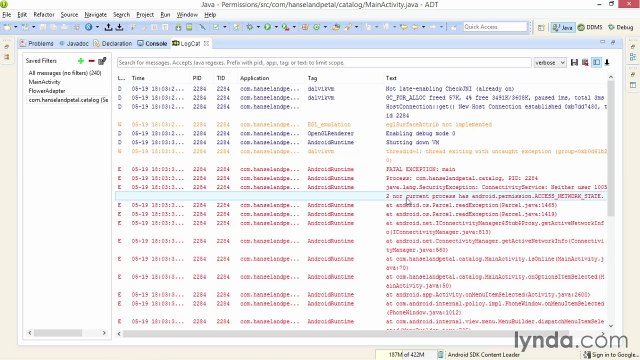Run garbage collector trash icon
The width and height of the screenshot is (640, 360).
[440, 355]
